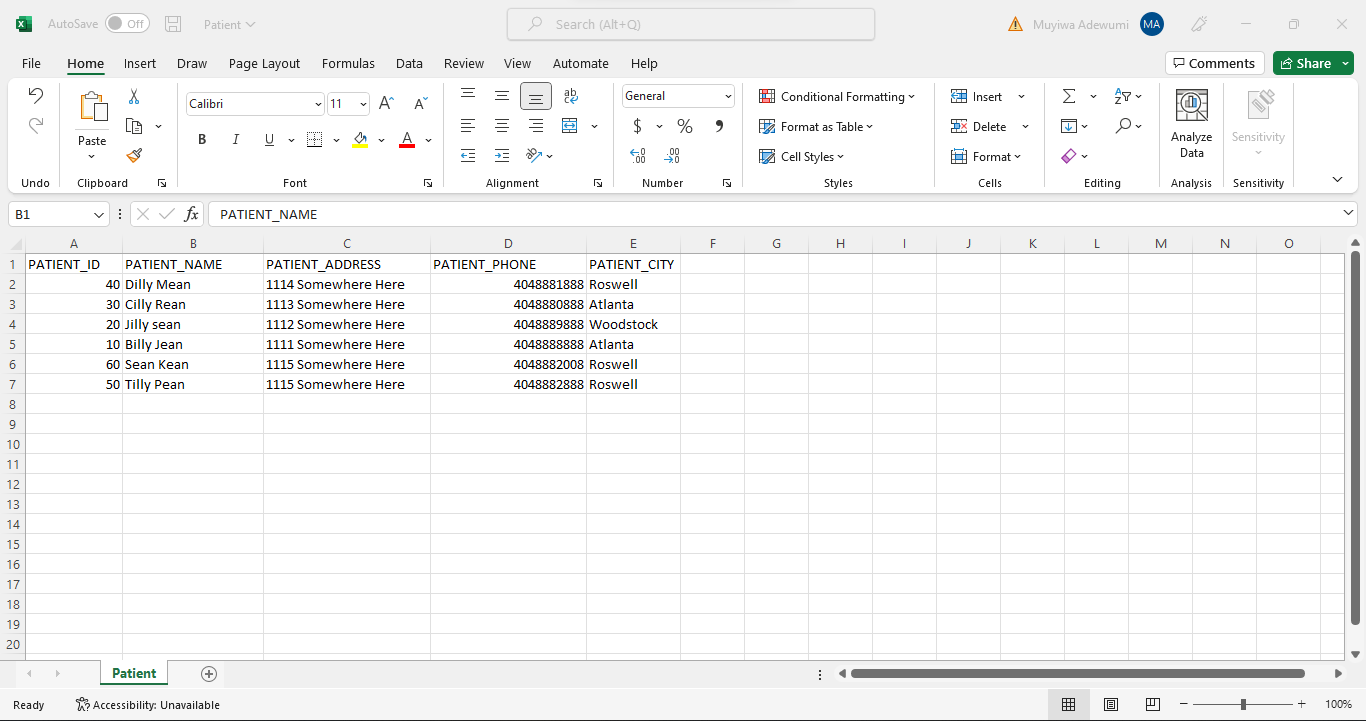The image size is (1366, 721).
Task: Click the Insert Function fx icon
Action: click(x=191, y=214)
